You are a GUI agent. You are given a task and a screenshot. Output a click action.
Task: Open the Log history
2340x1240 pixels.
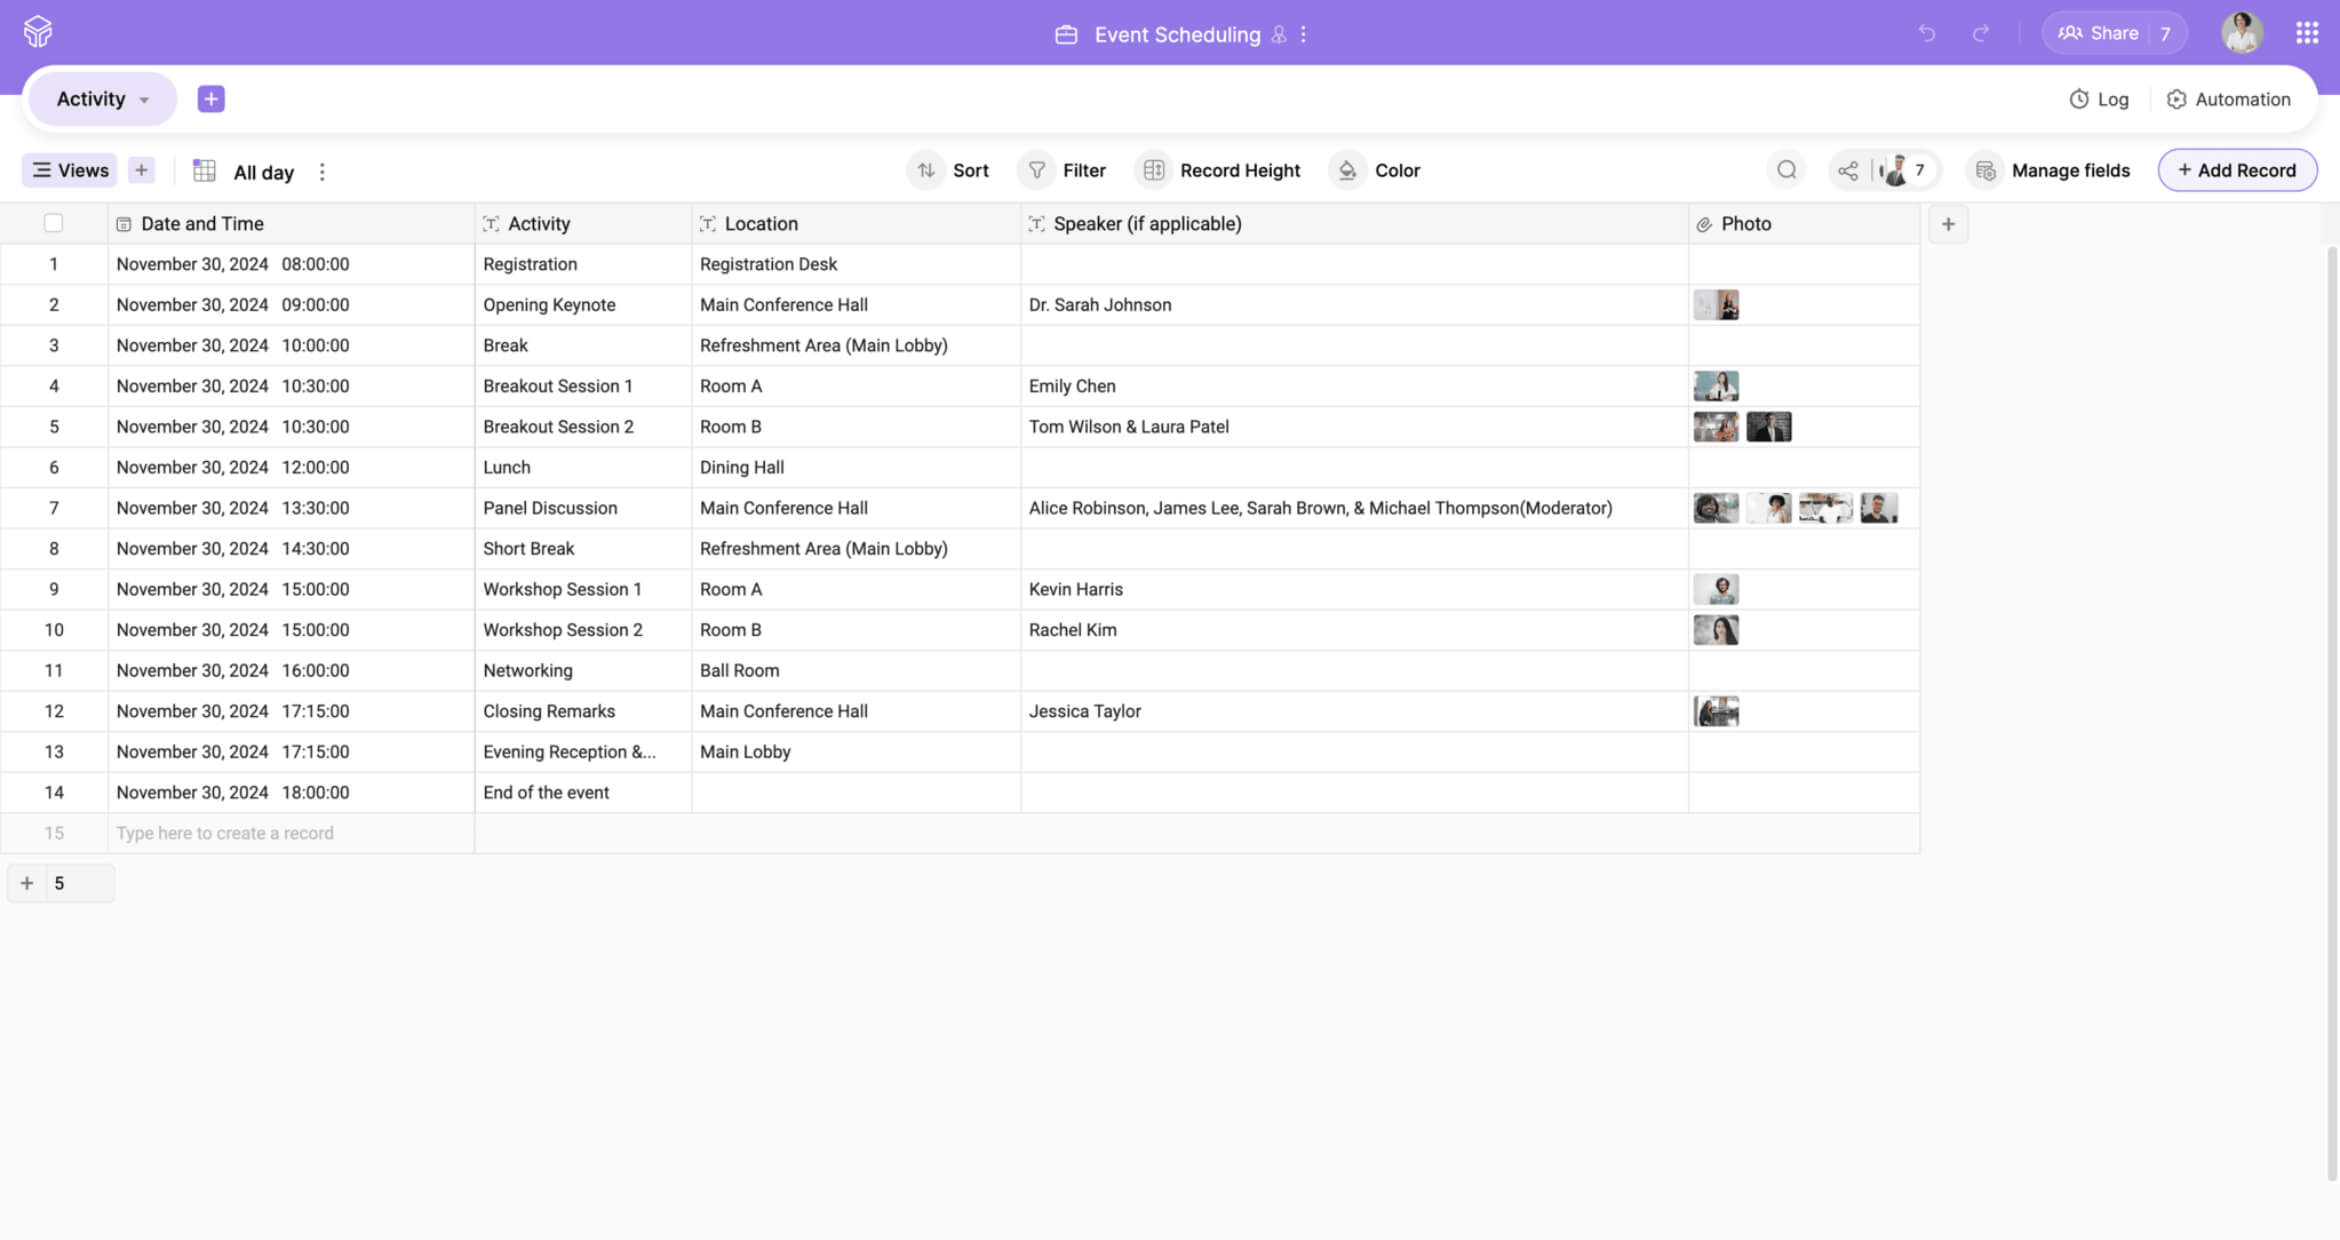click(x=2099, y=99)
